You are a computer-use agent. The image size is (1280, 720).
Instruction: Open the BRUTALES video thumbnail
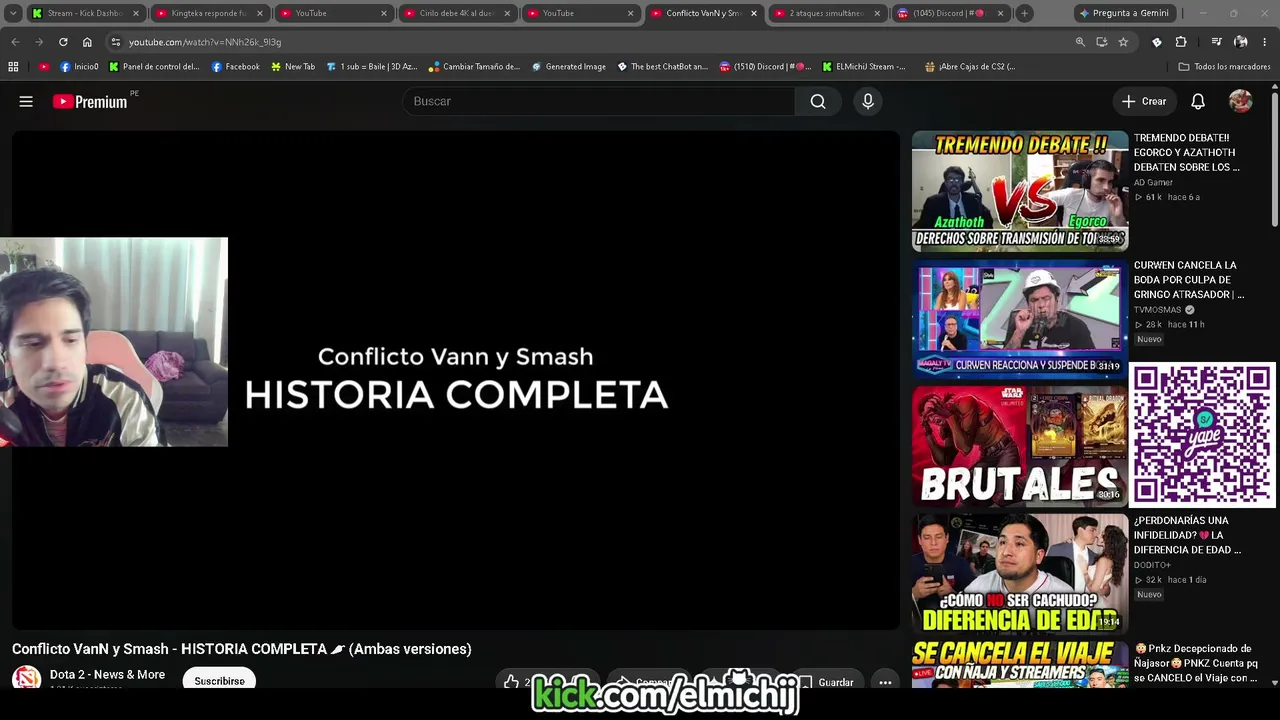tap(1020, 446)
